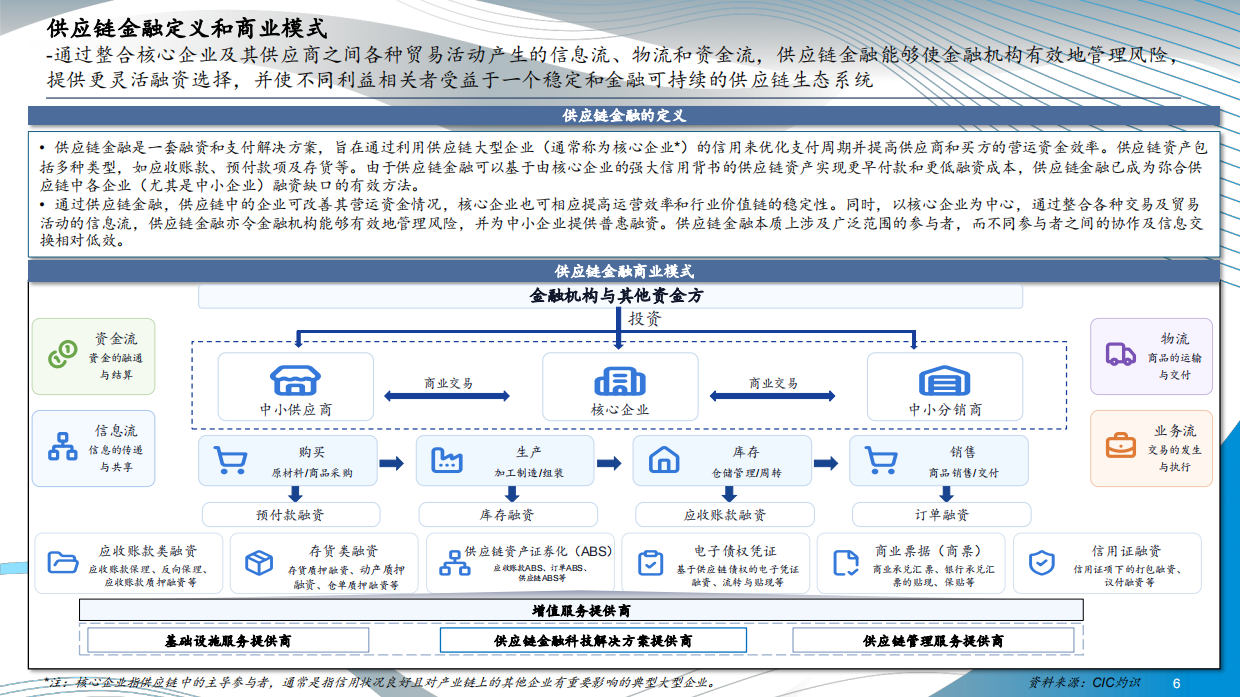1240x697 pixels.
Task: Click the 库存融资 box
Action: pyautogui.click(x=507, y=515)
